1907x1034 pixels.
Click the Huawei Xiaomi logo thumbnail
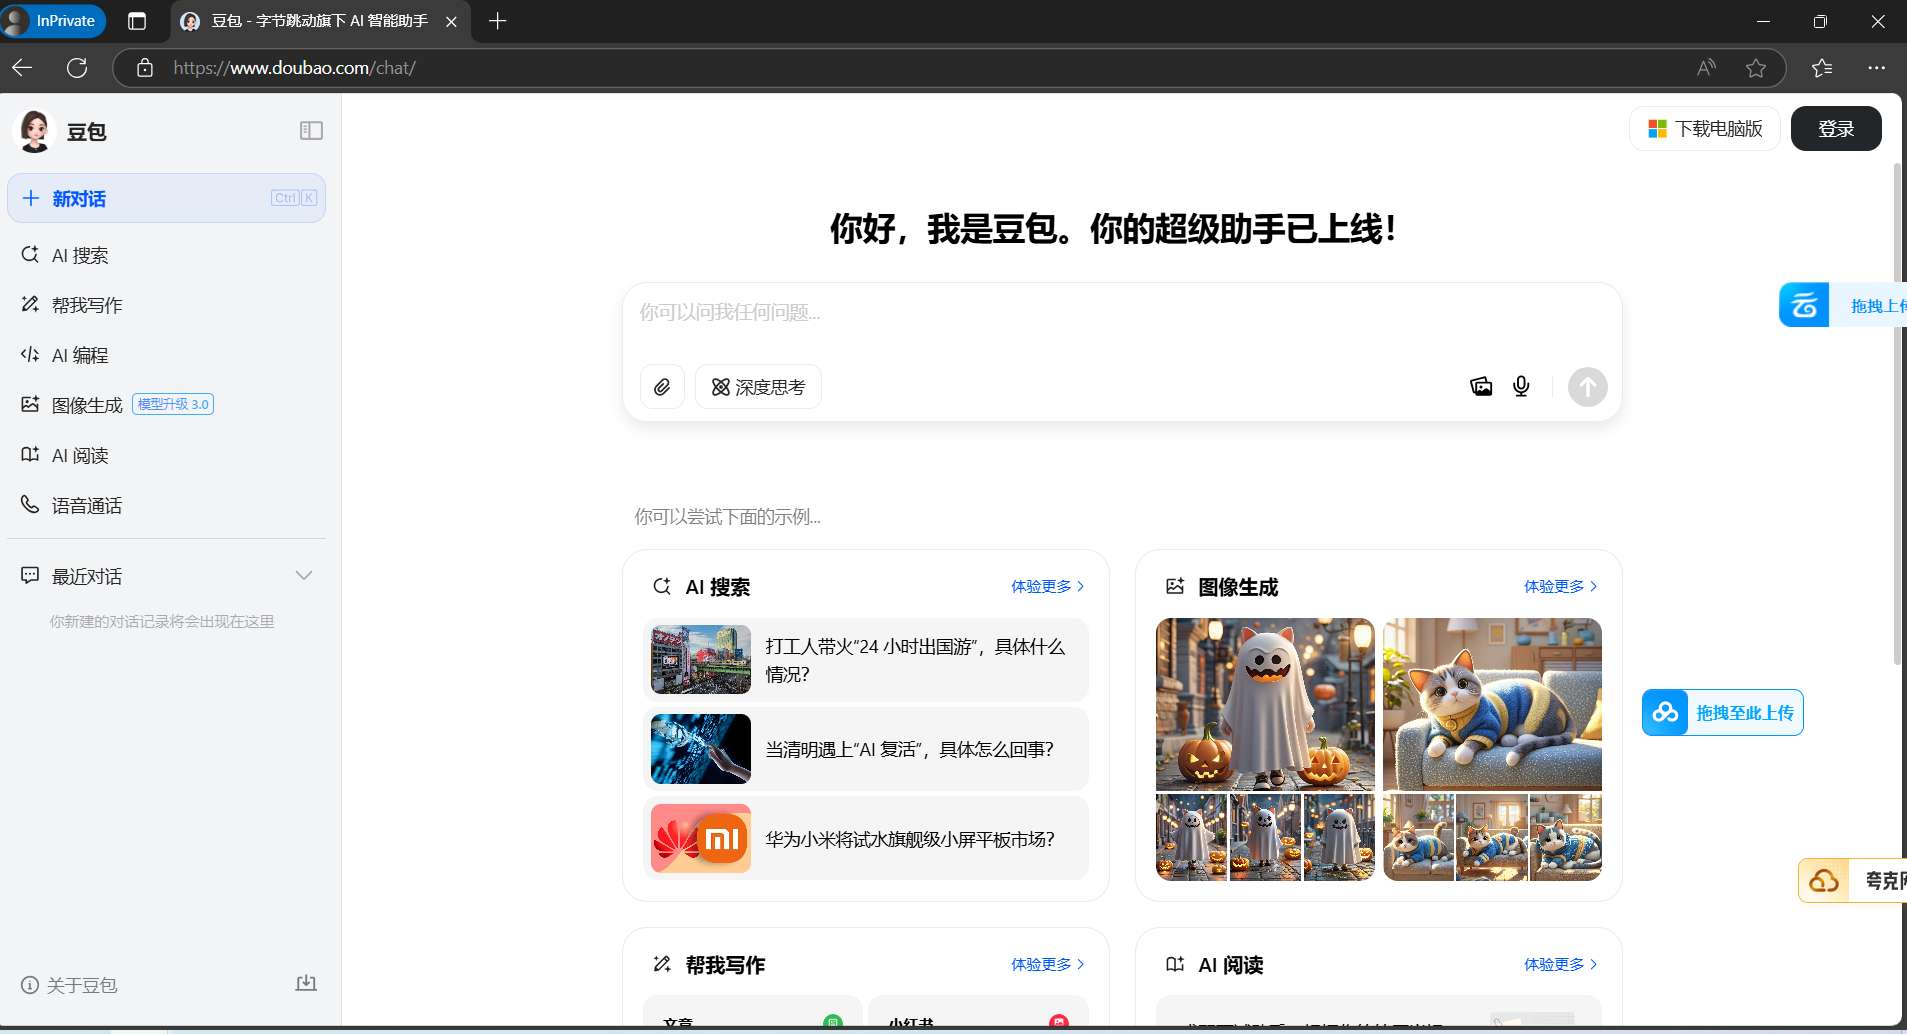[701, 839]
